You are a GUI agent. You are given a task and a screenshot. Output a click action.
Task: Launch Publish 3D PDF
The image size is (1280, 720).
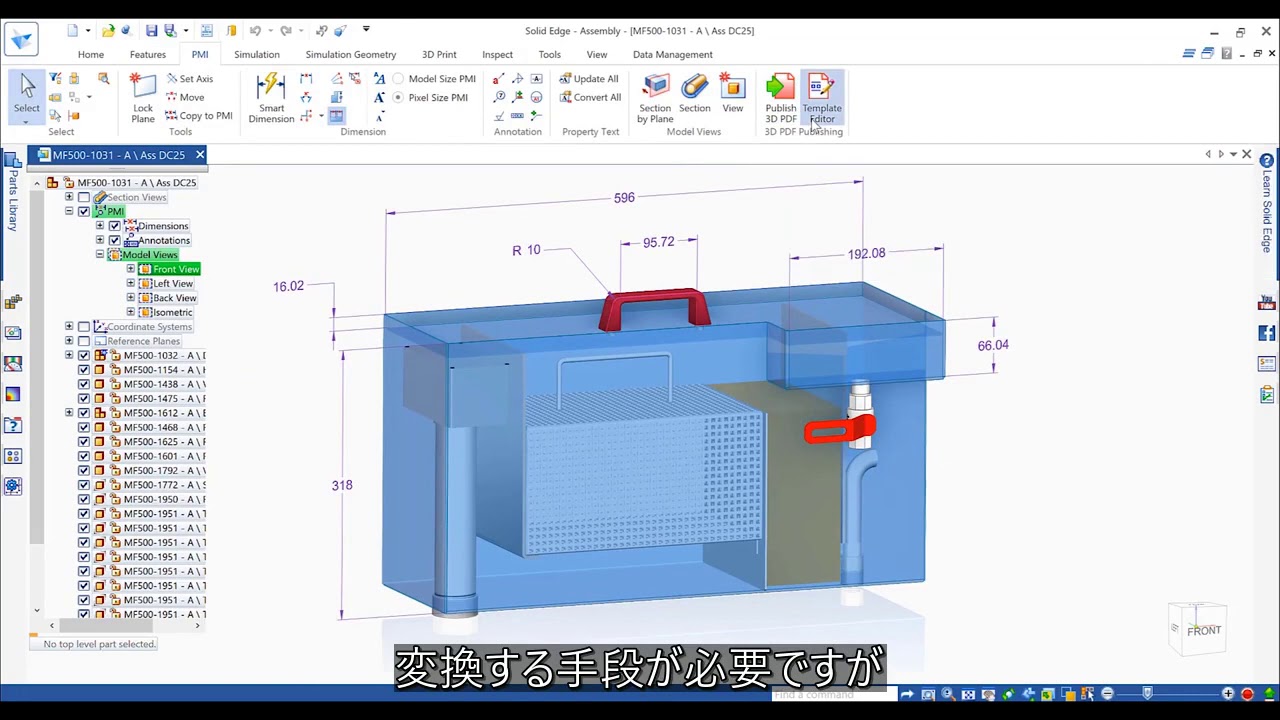coord(781,98)
